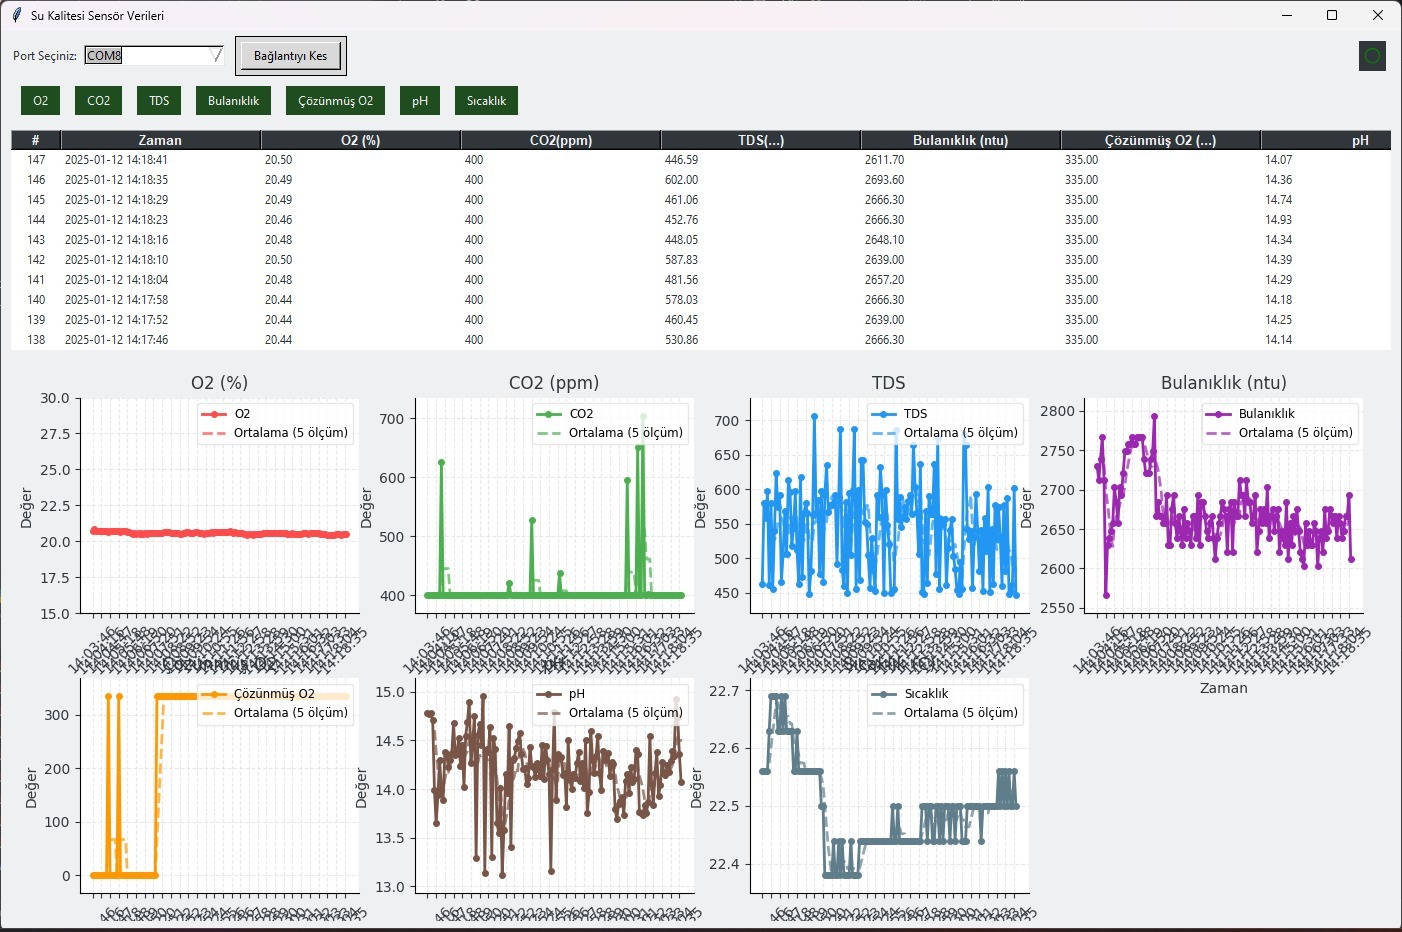The image size is (1402, 932).
Task: Click the TDS value 481.56
Action: [681, 280]
